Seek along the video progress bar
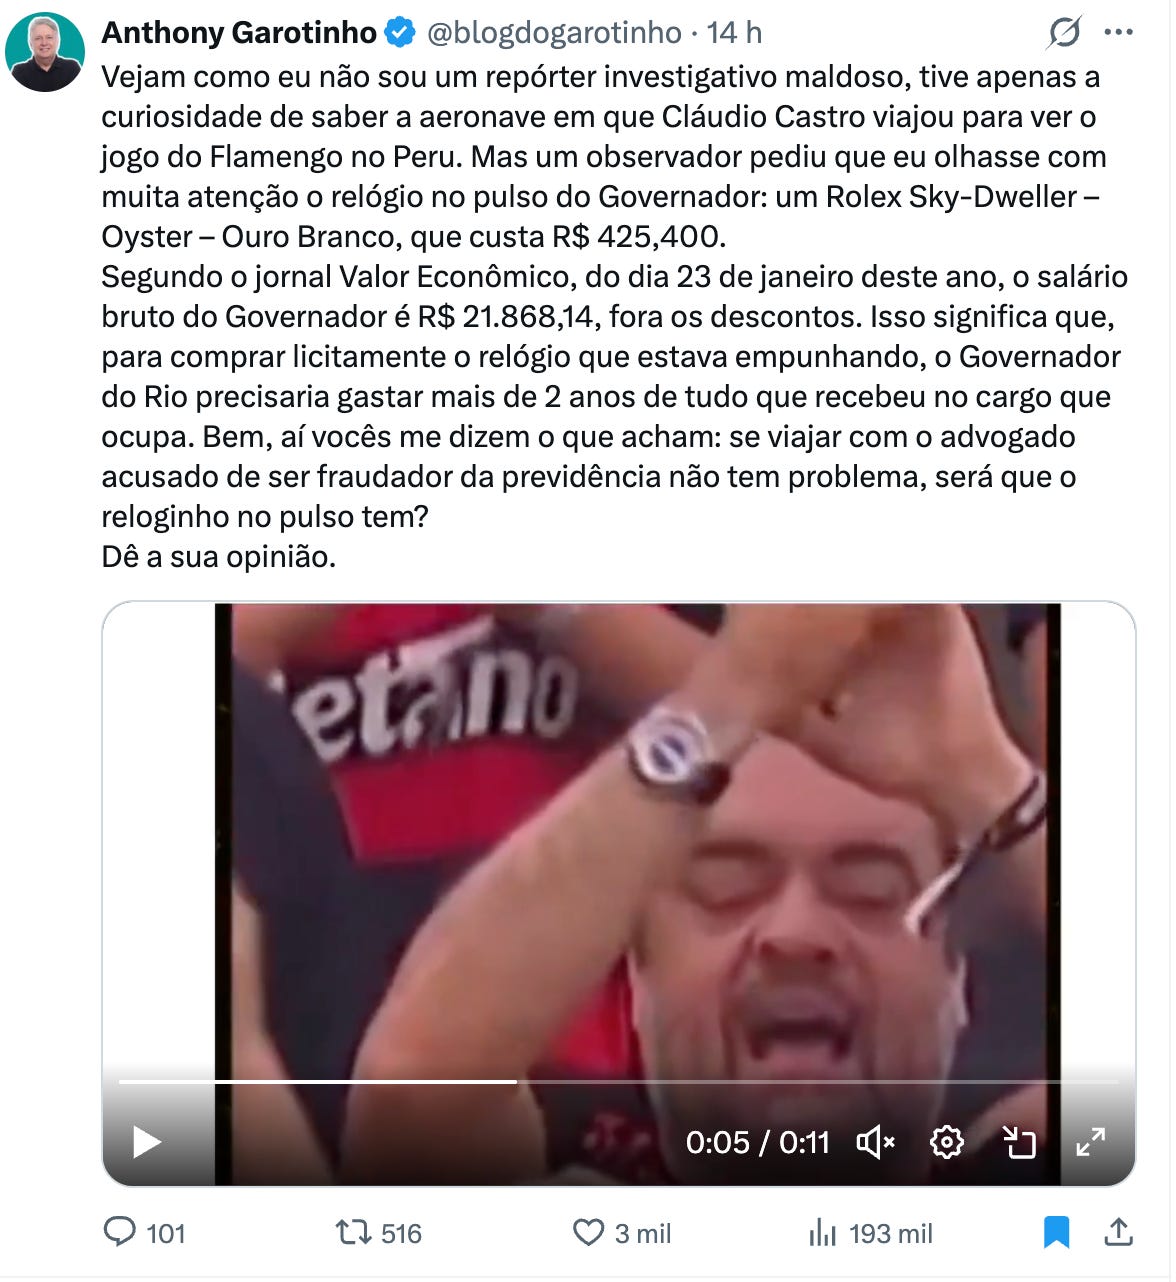 coord(618,1082)
